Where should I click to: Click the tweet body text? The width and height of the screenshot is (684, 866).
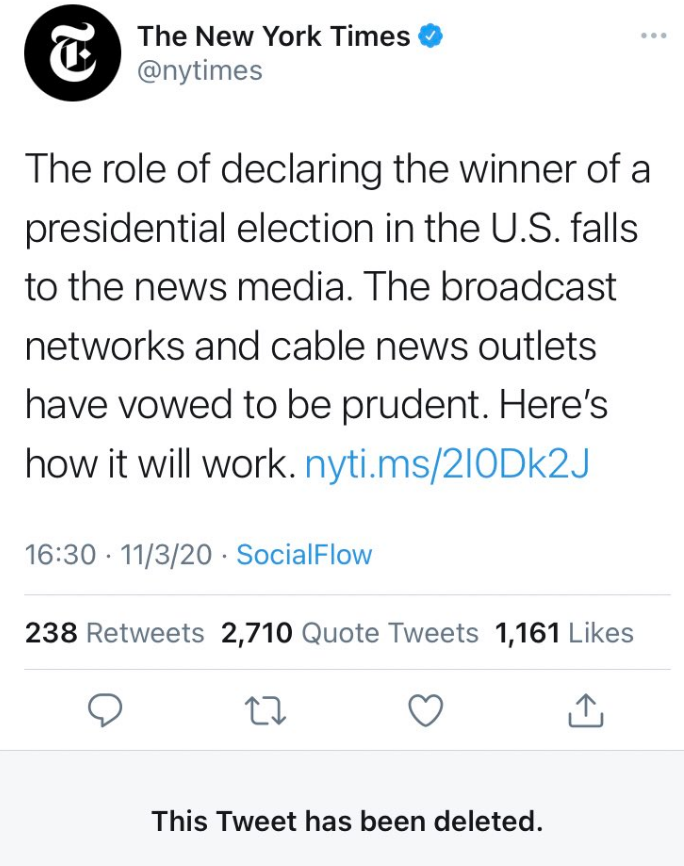point(337,316)
